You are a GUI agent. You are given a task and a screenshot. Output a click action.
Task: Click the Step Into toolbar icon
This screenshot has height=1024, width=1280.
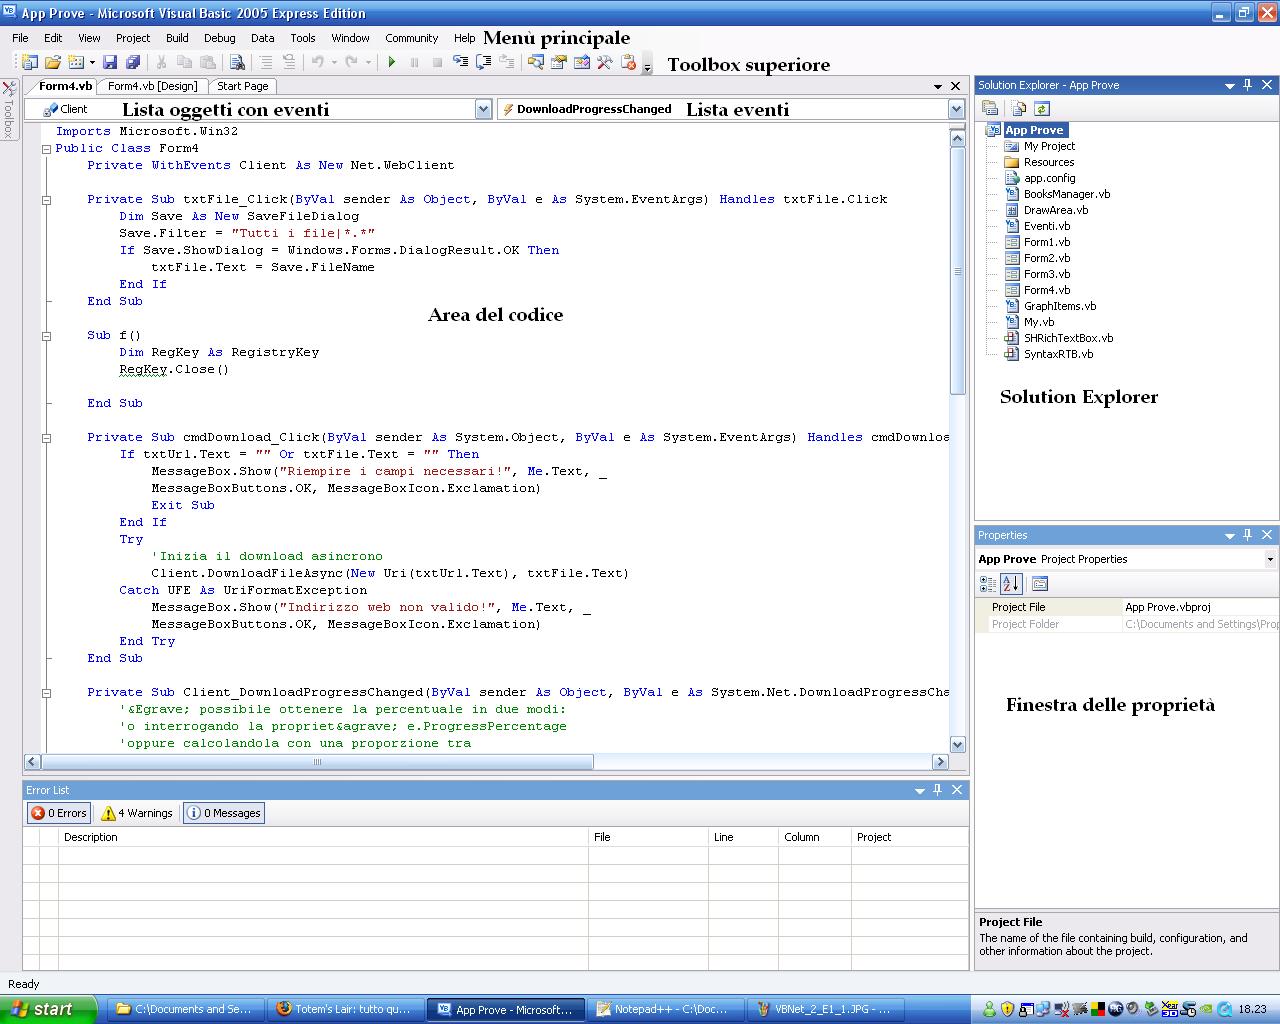460,62
